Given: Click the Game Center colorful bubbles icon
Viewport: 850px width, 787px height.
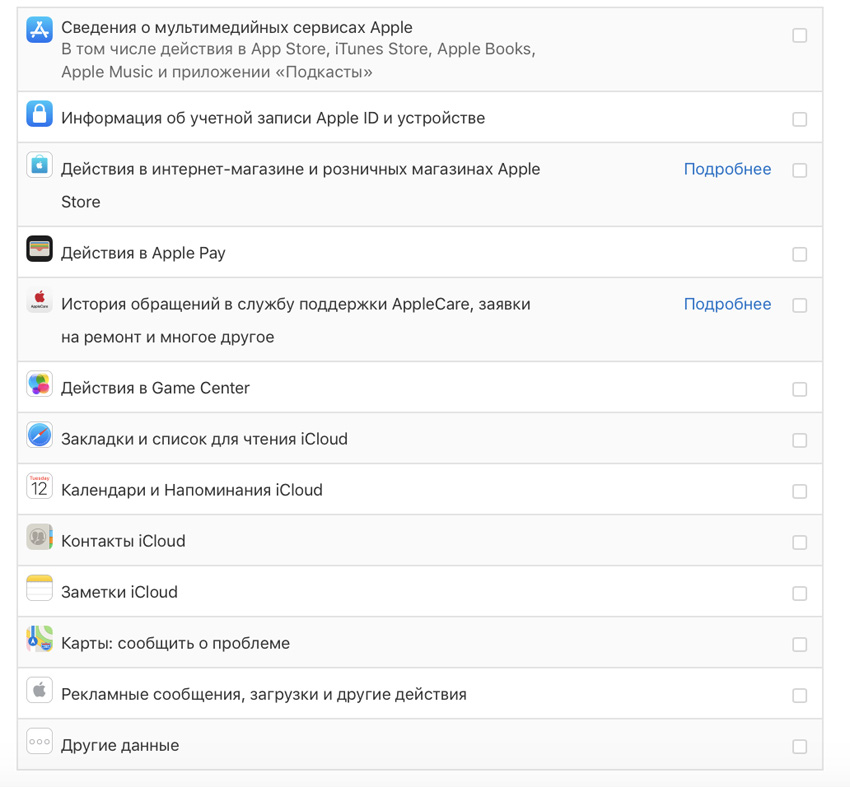Looking at the screenshot, I should click(40, 384).
